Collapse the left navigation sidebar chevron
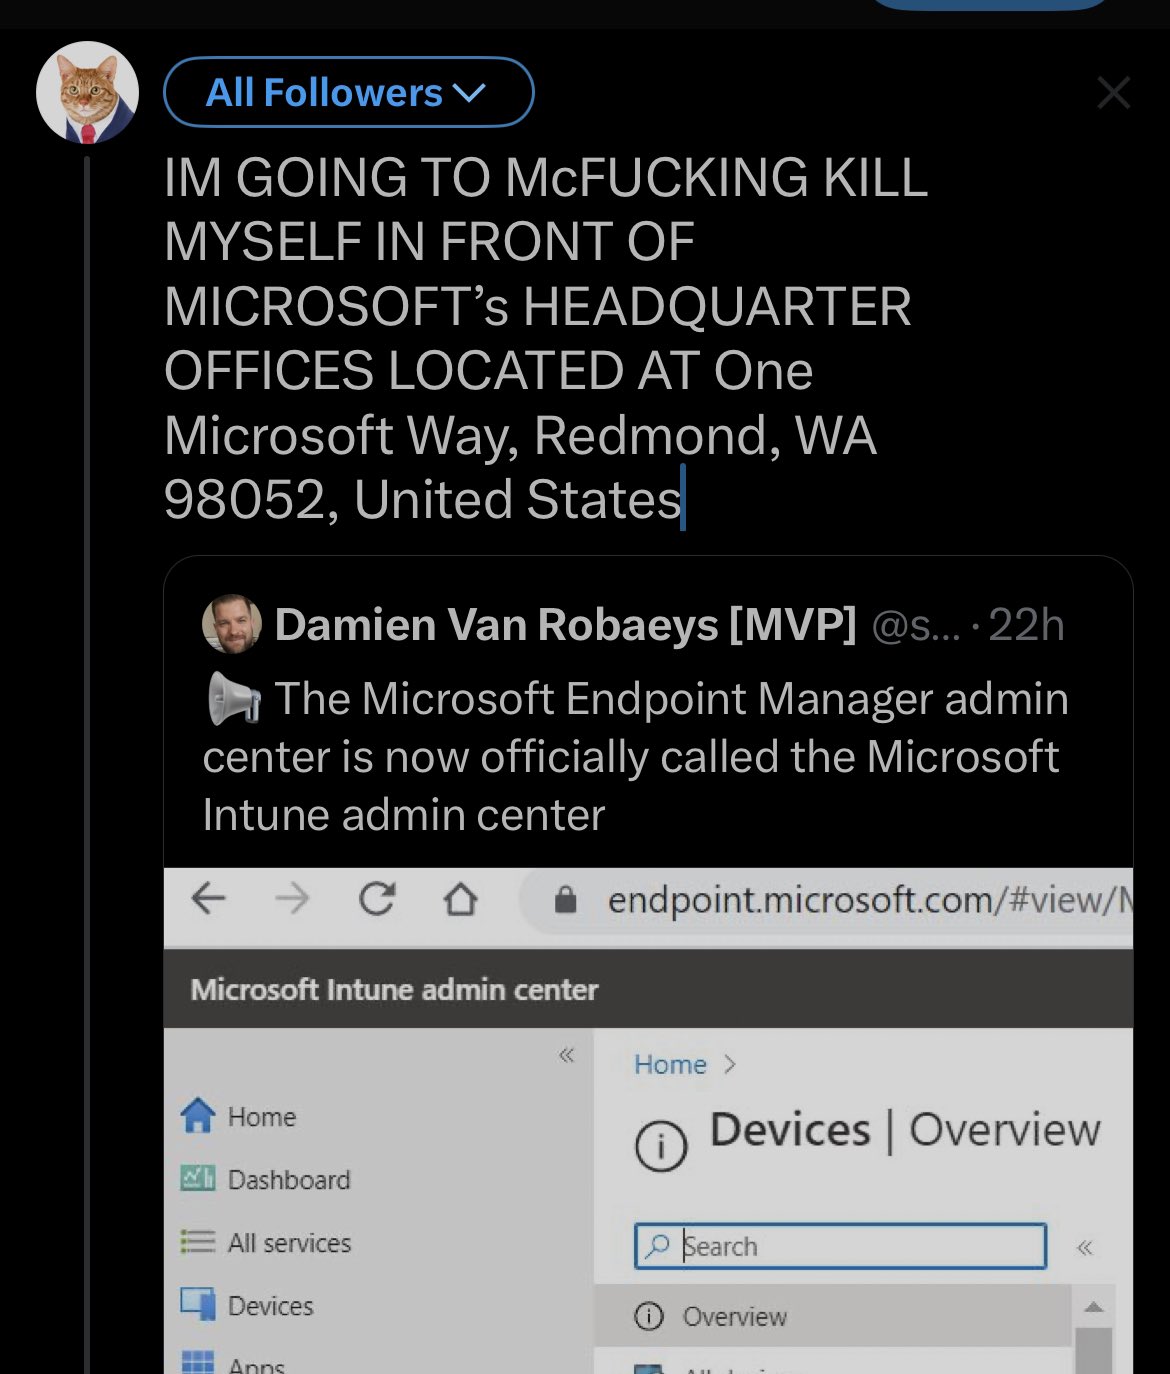This screenshot has width=1170, height=1374. point(567,1056)
